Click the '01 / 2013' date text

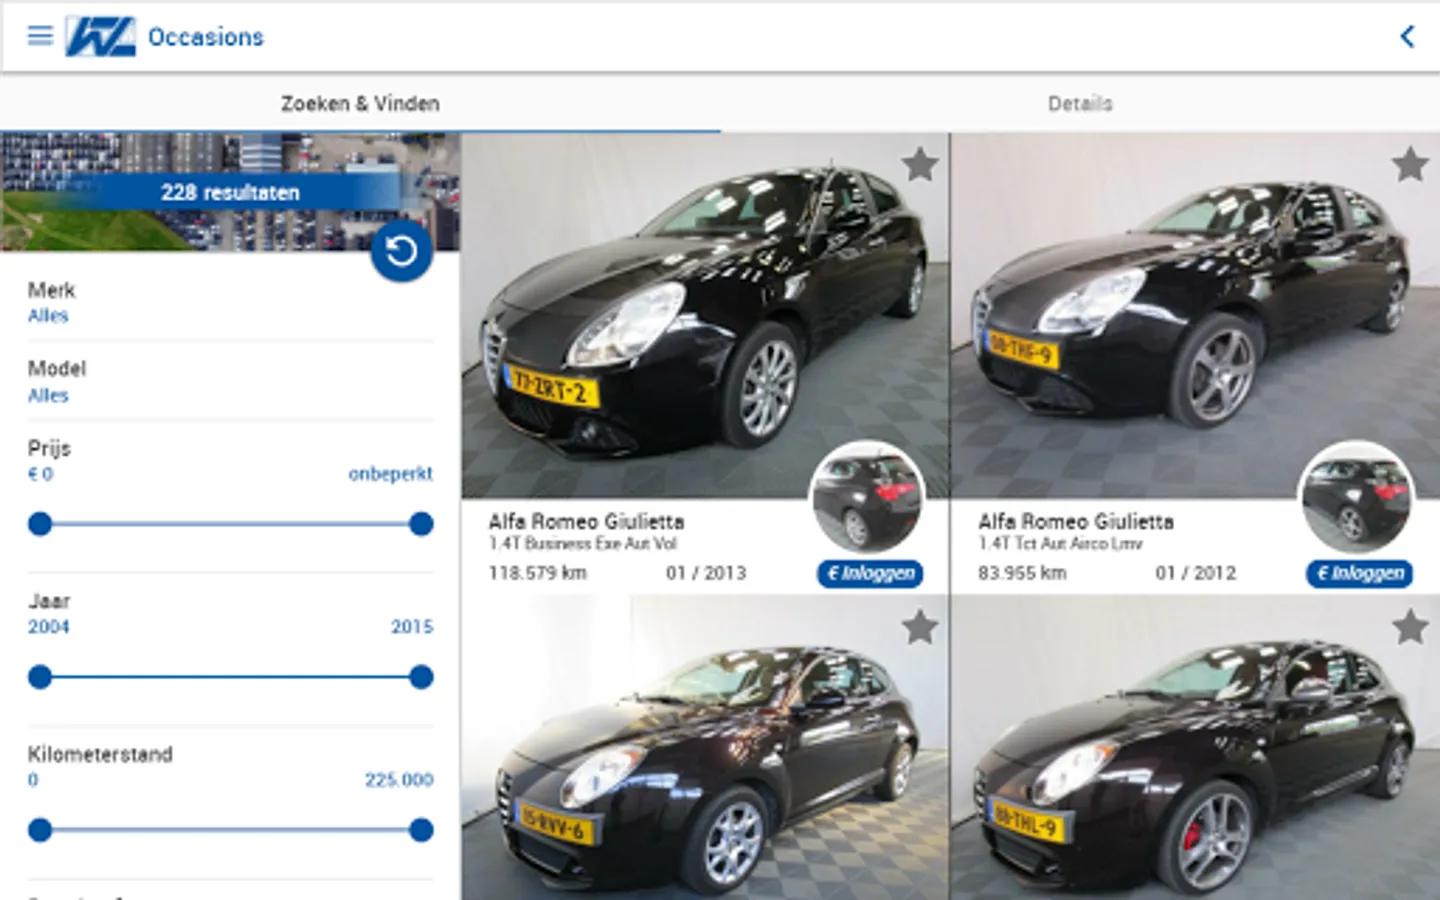(x=706, y=573)
